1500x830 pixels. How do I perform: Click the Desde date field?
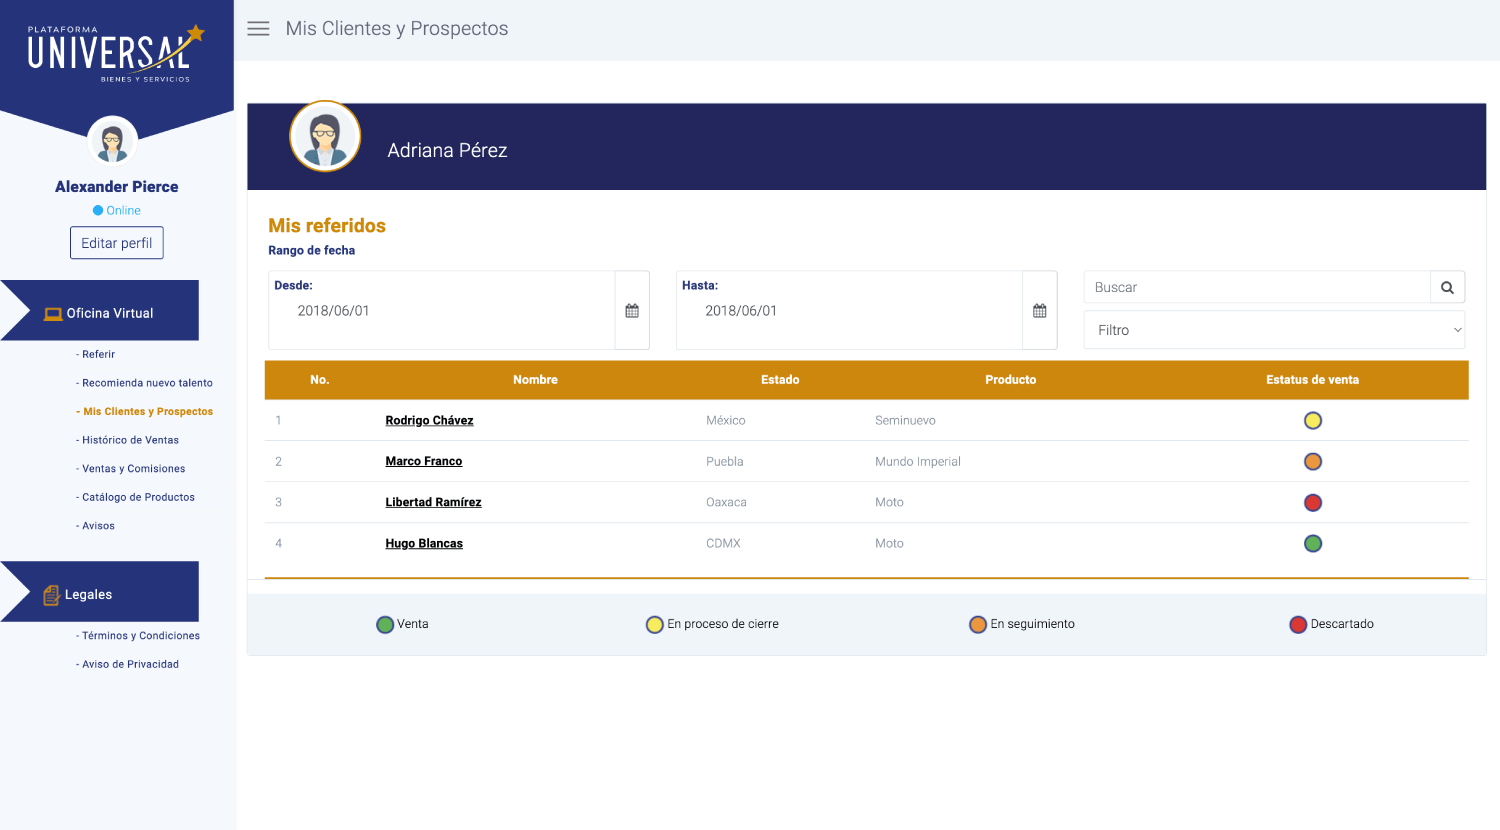[x=442, y=311]
